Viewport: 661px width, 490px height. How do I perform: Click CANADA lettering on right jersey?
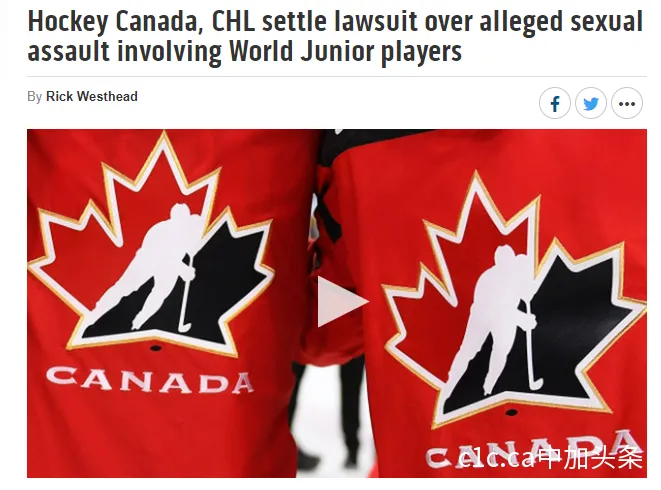(x=533, y=448)
